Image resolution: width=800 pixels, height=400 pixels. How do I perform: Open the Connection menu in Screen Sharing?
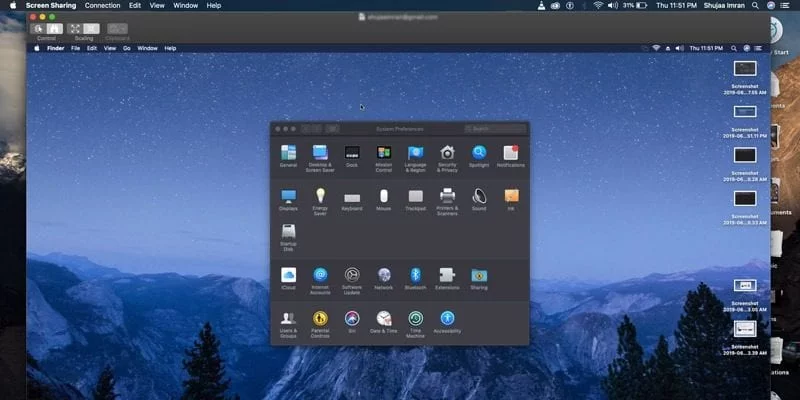pyautogui.click(x=102, y=5)
